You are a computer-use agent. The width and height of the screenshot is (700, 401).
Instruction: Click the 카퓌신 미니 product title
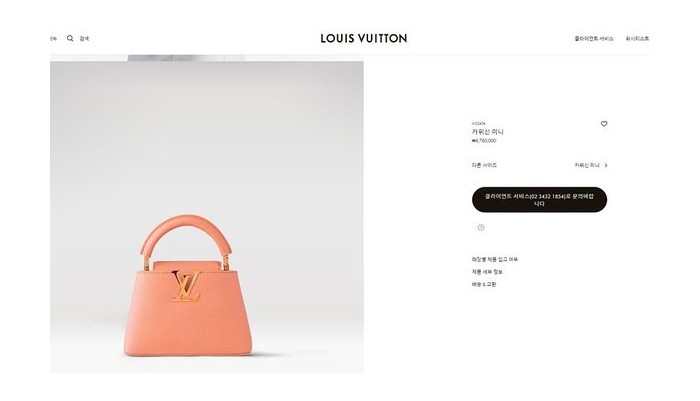(x=488, y=132)
